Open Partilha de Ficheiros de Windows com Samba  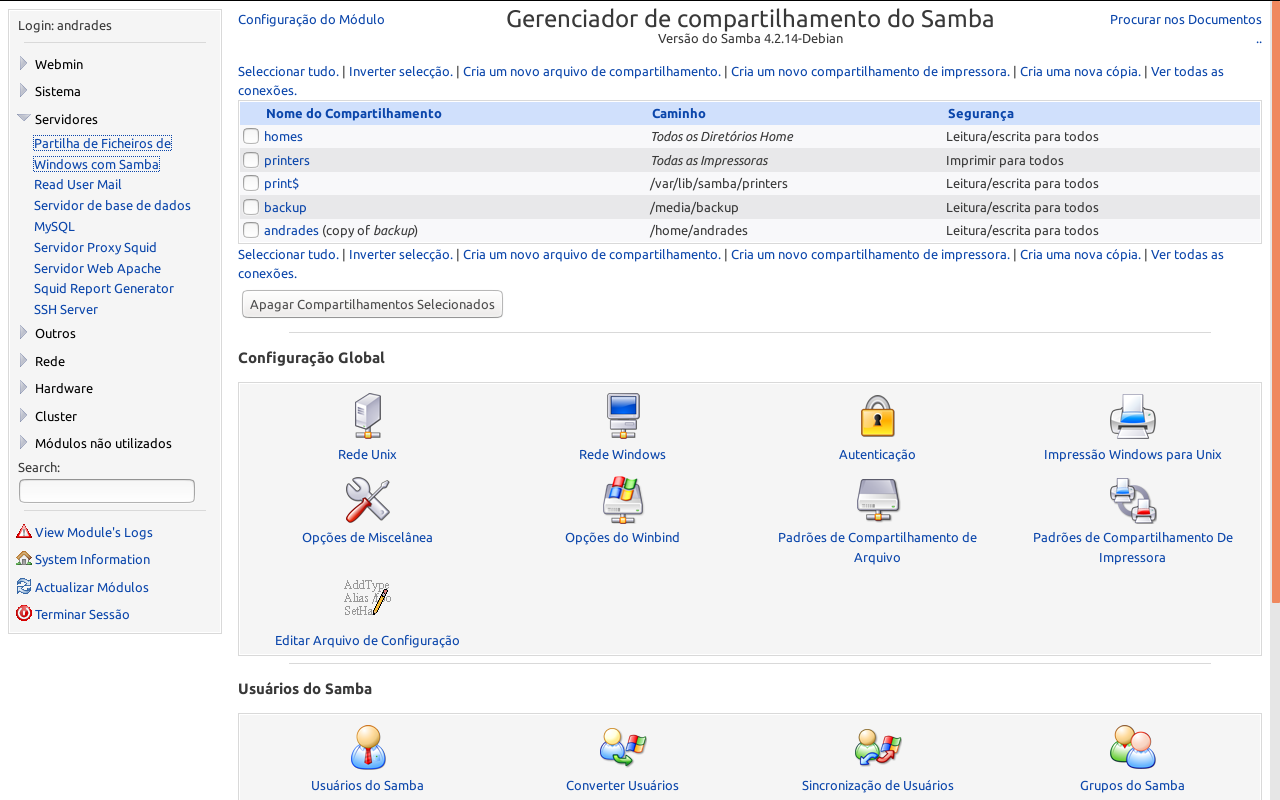[102, 154]
